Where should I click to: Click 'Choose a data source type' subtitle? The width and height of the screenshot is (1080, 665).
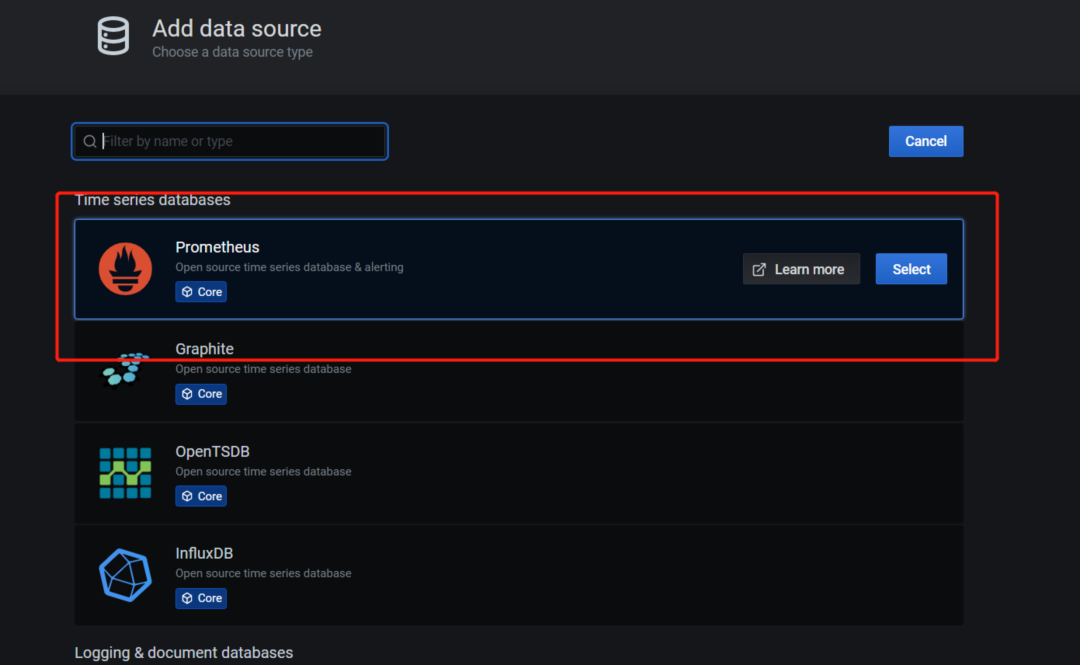[x=232, y=52]
